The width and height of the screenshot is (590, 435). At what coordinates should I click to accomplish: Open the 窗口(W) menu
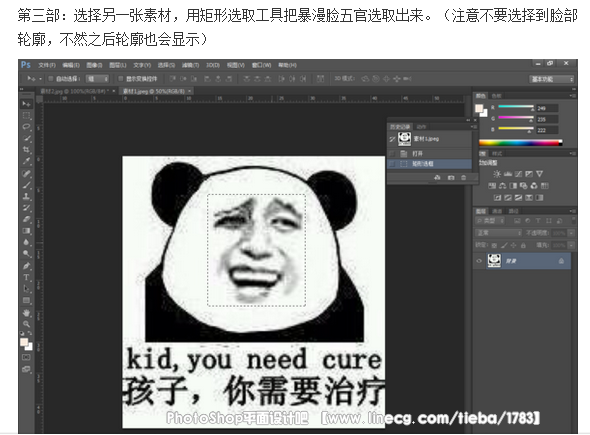coord(262,65)
